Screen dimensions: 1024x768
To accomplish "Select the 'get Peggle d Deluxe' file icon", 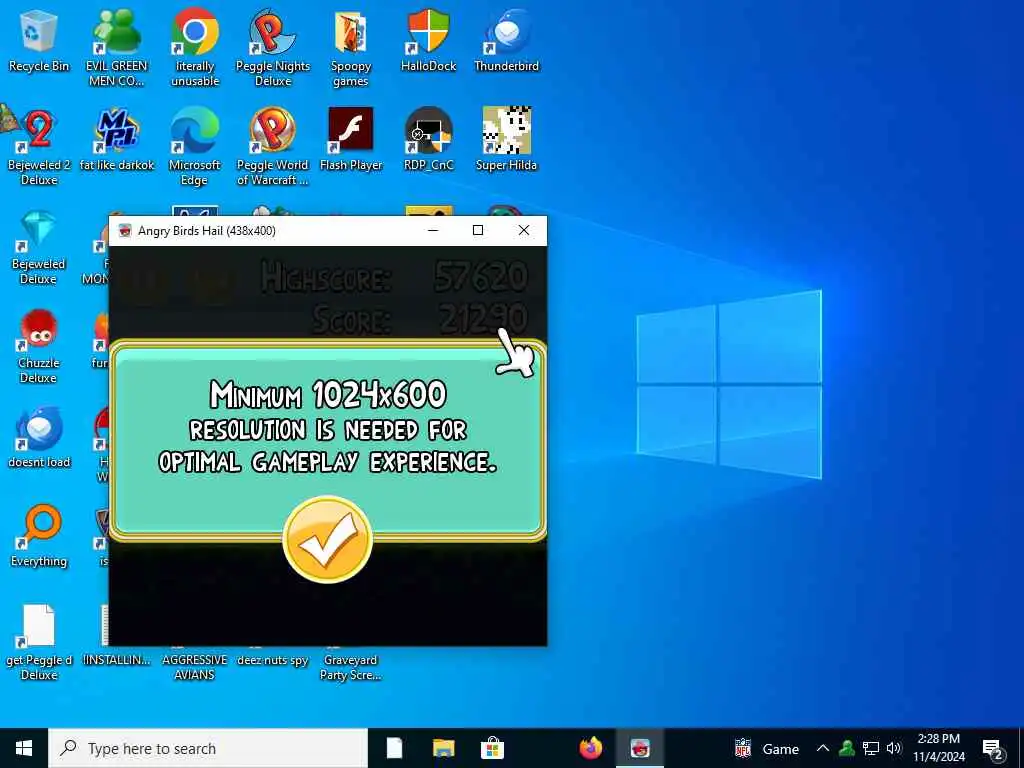I will tap(39, 643).
